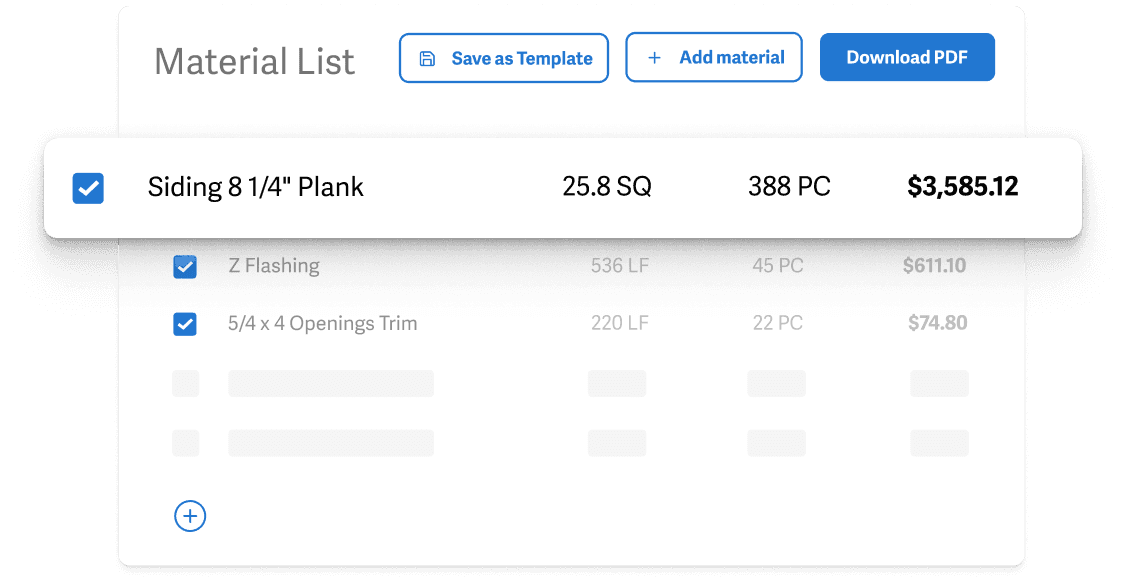The image size is (1127, 580).
Task: Click the plus icon in Add material button
Action: tap(655, 57)
